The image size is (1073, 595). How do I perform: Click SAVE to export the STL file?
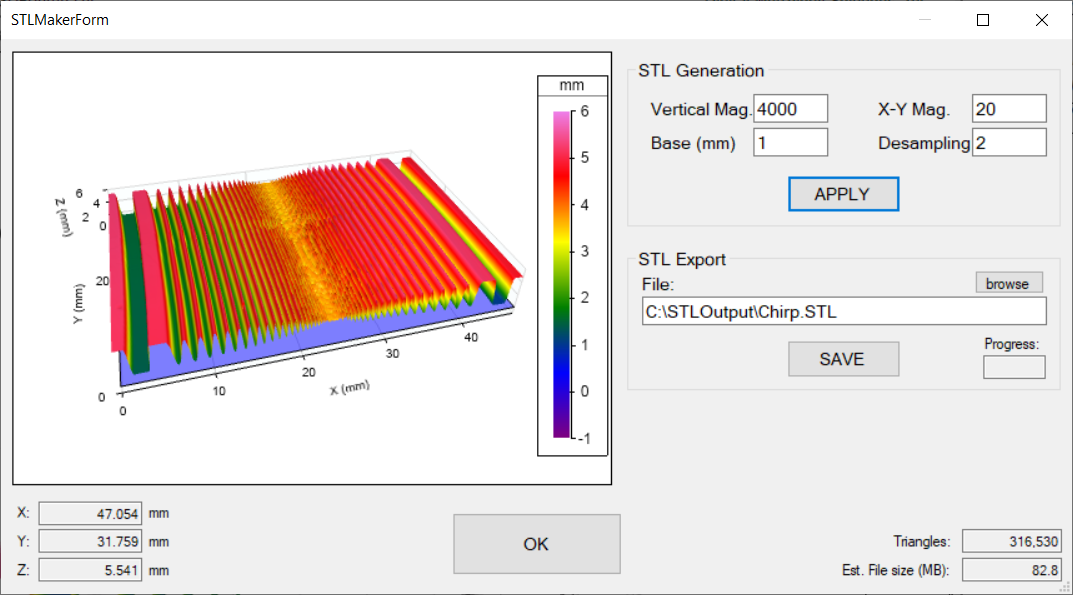click(842, 358)
